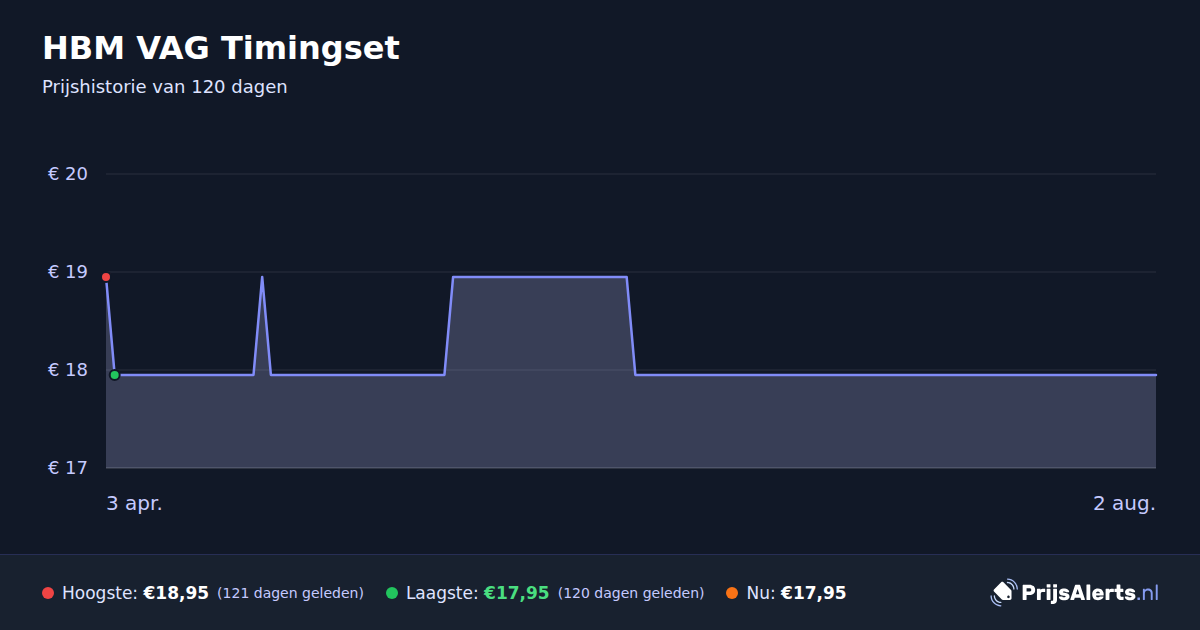Click the PrijsAlerts price tag logo icon

pyautogui.click(x=1003, y=593)
